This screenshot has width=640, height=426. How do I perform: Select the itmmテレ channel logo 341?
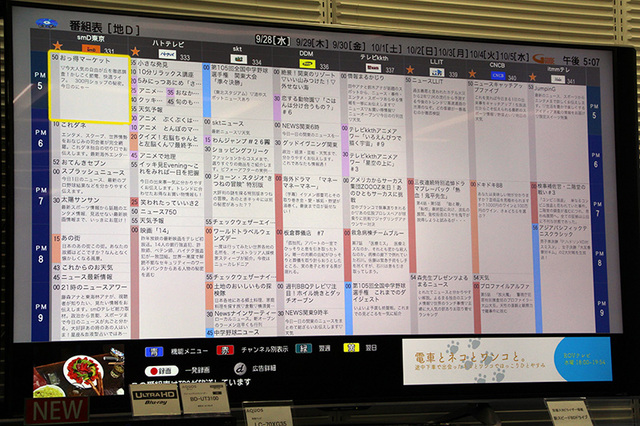pyautogui.click(x=557, y=79)
